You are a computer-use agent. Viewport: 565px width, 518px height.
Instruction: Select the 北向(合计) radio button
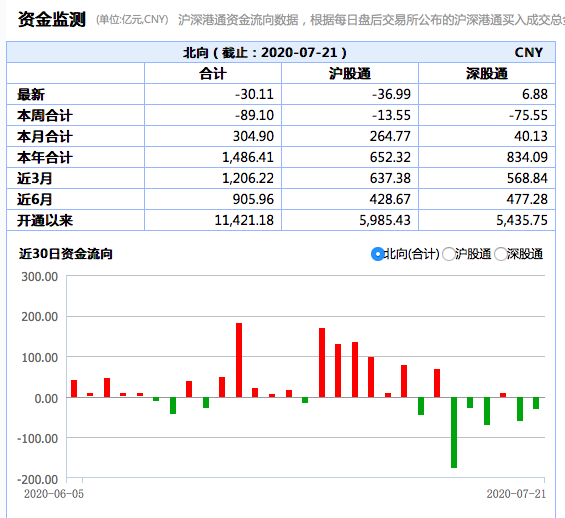(377, 254)
